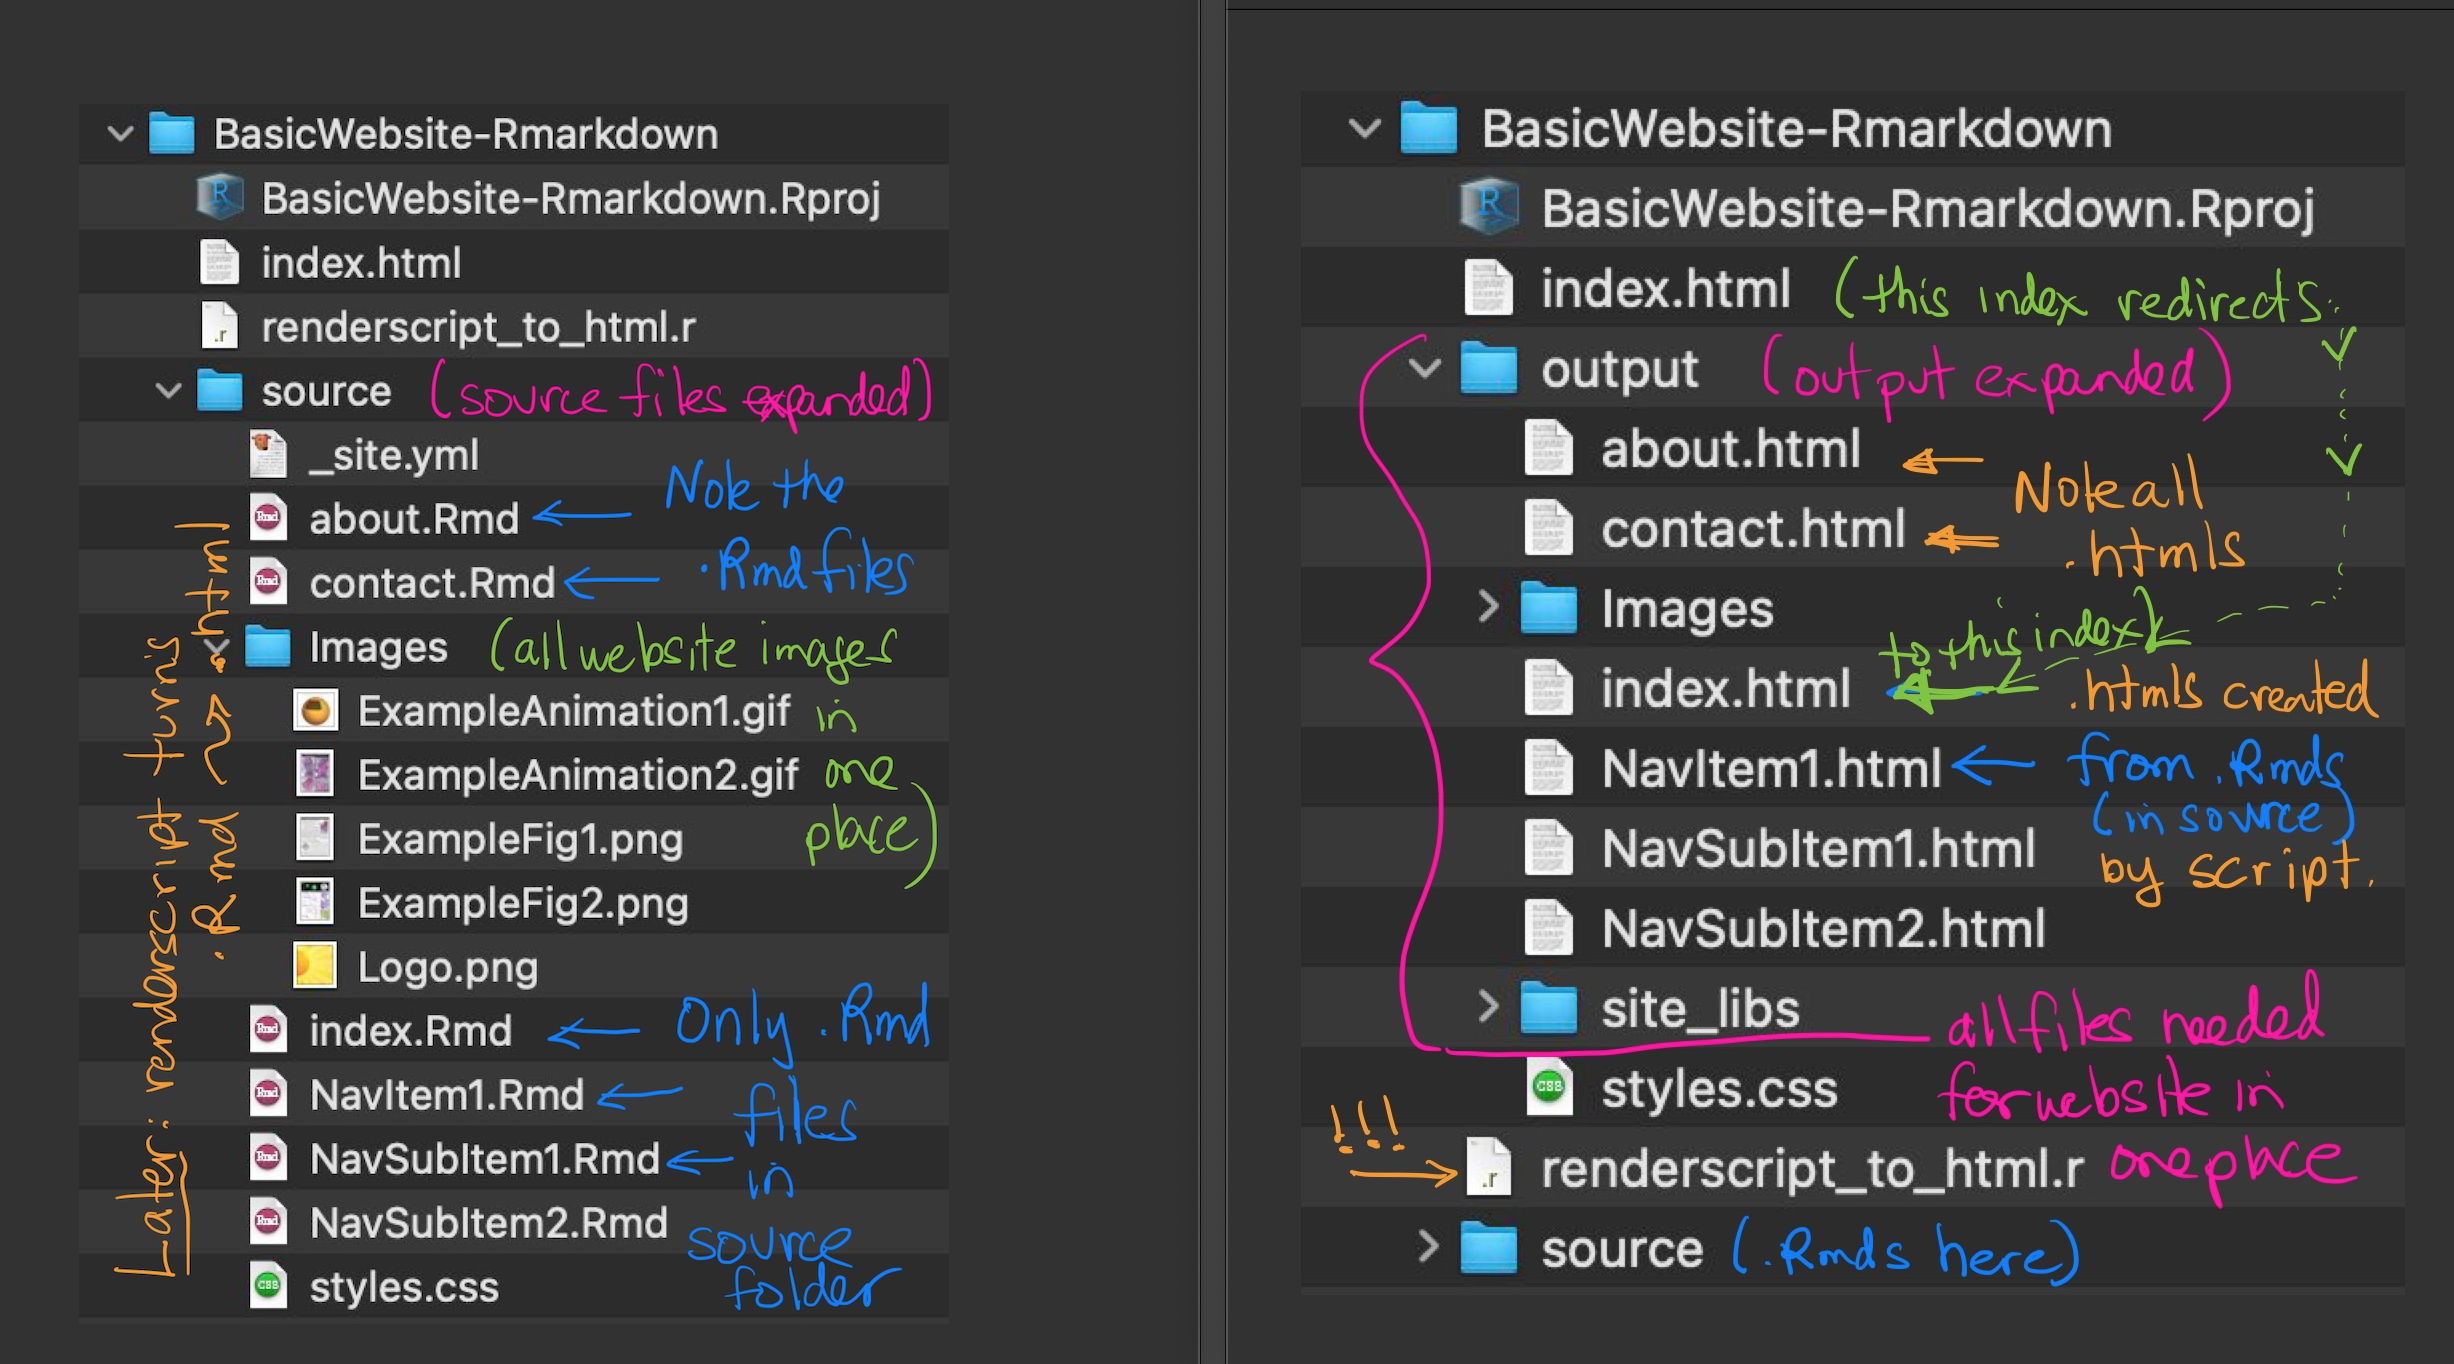The image size is (2454, 1364).
Task: Select styles.css name in output folder
Action: [1719, 1088]
